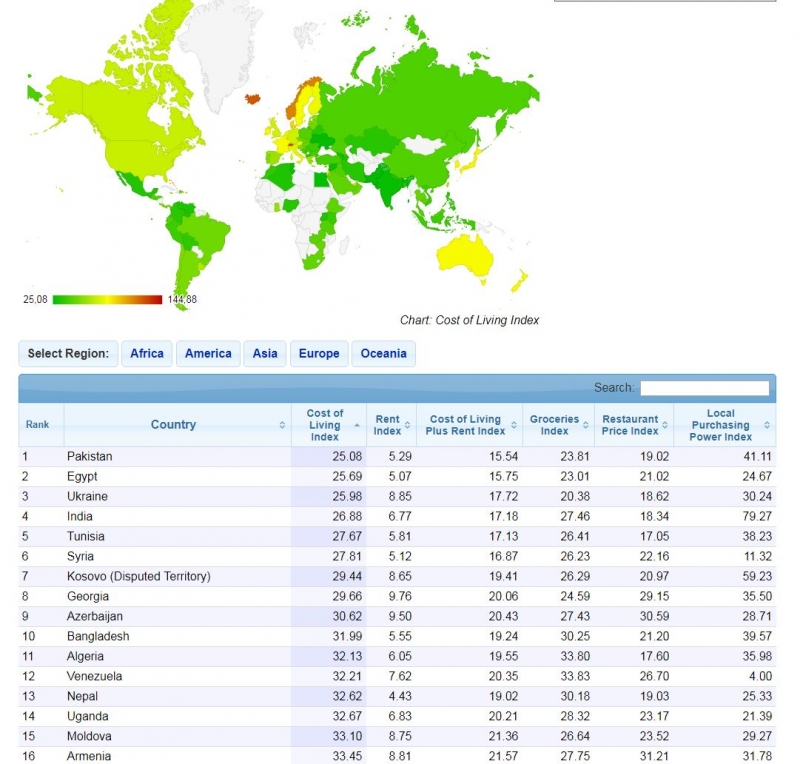Image resolution: width=800 pixels, height=764 pixels.
Task: Click Restaurant Price Index sort arrows
Action: click(x=667, y=425)
